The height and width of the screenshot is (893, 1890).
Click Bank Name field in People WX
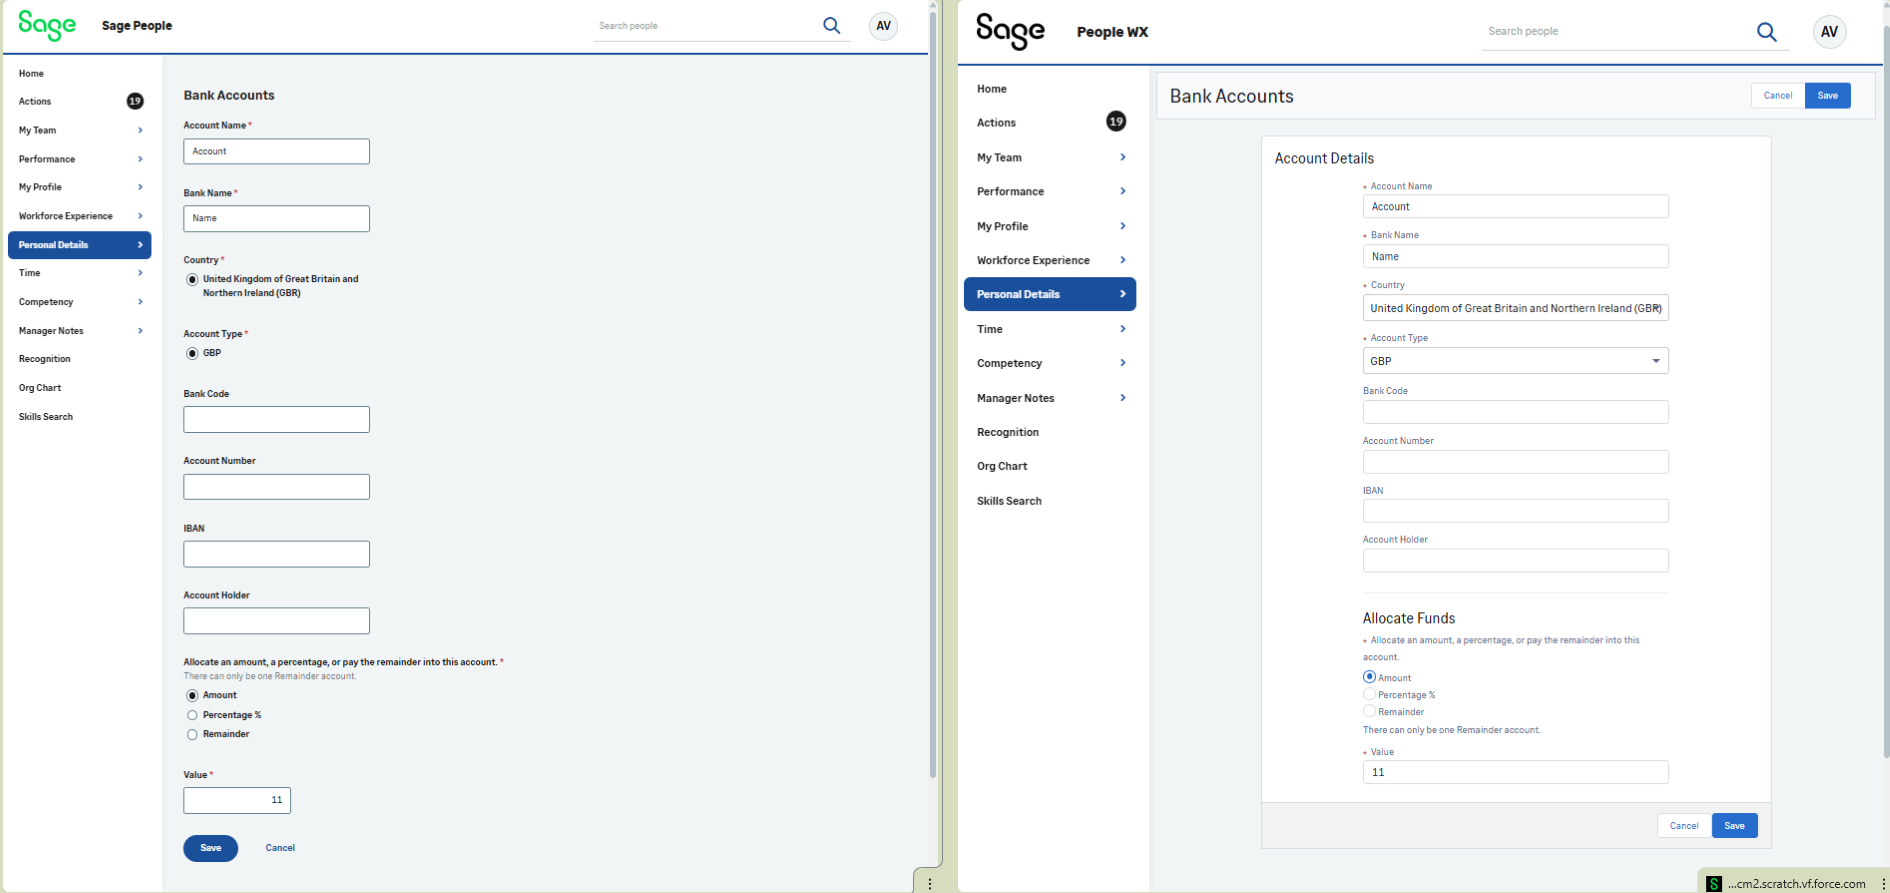pyautogui.click(x=1515, y=256)
